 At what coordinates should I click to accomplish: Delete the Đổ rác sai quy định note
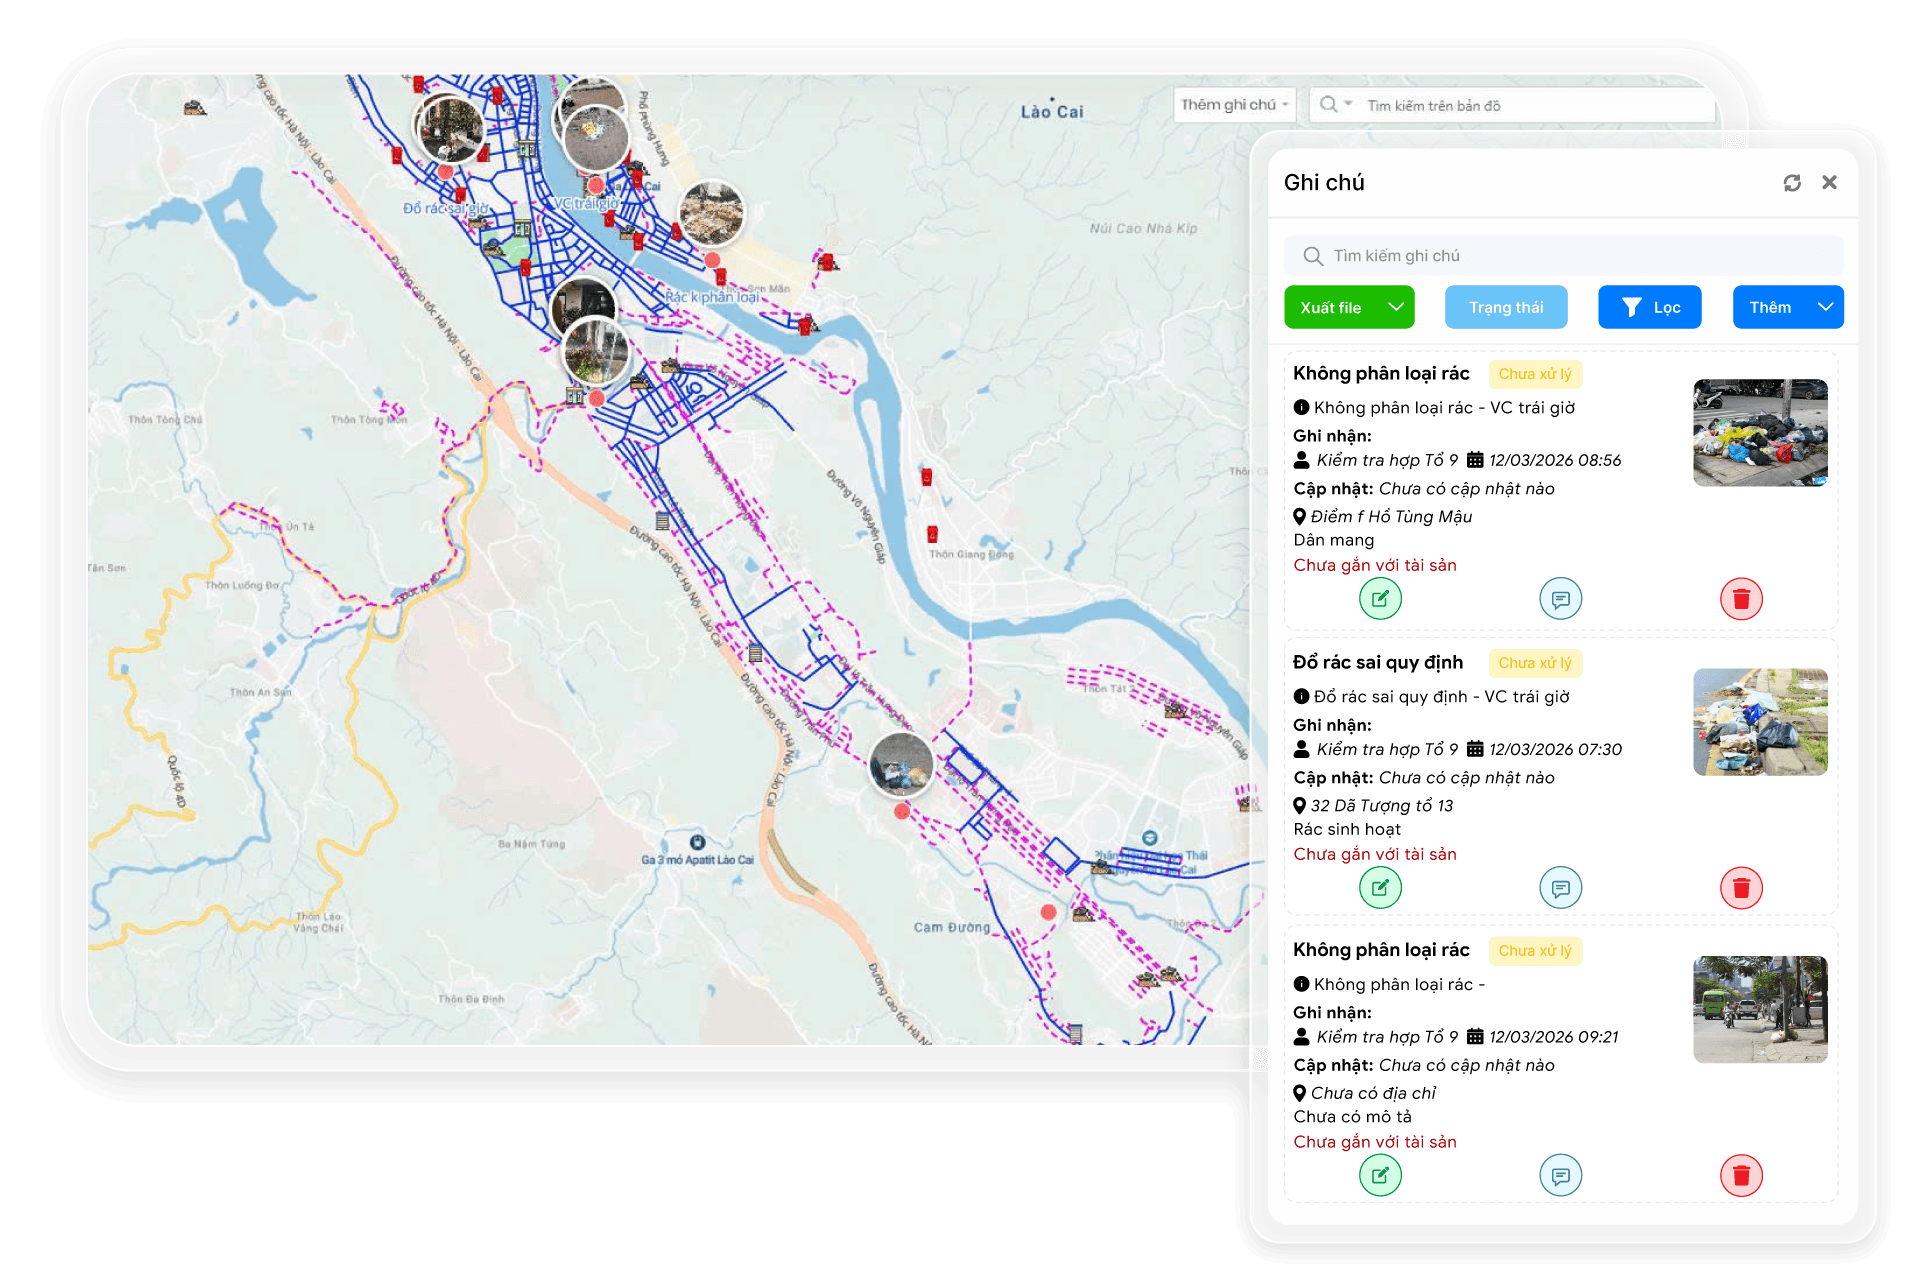click(x=1740, y=888)
